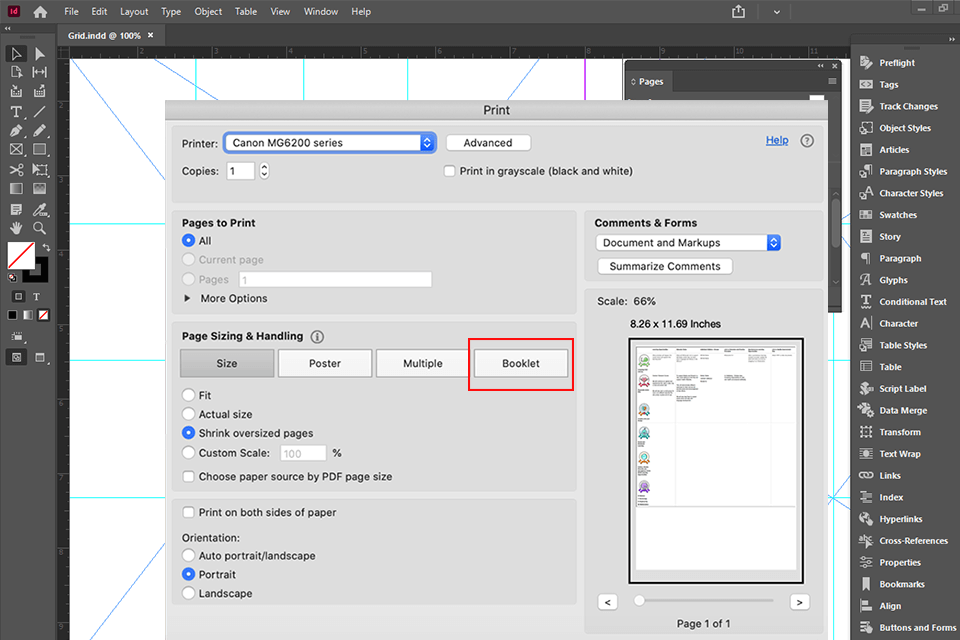Click the page preview slider handle
This screenshot has height=640, width=960.
point(639,601)
